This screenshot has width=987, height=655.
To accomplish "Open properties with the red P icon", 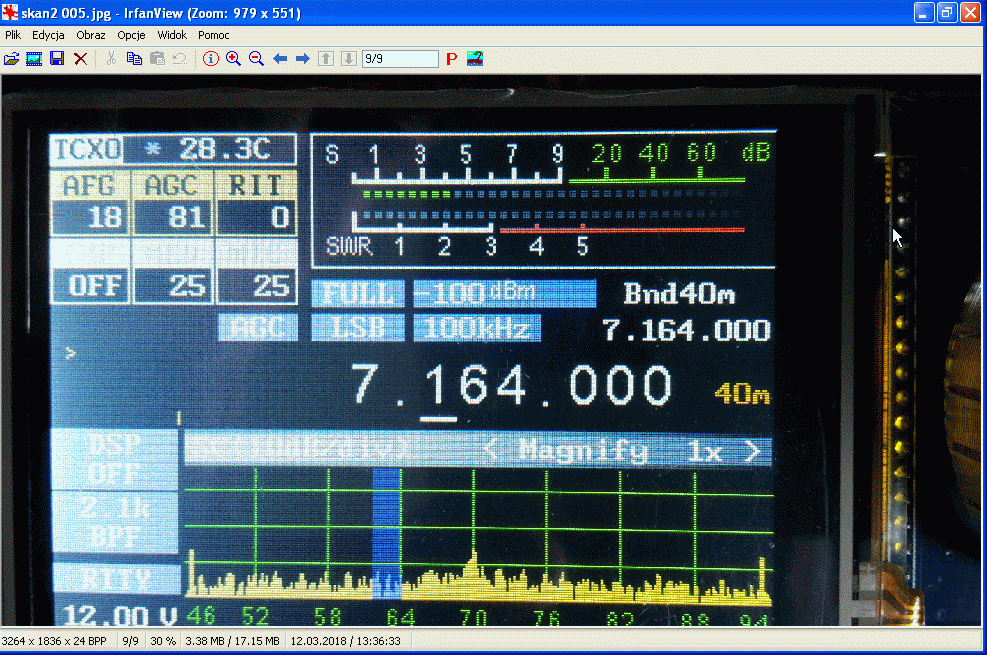I will pyautogui.click(x=451, y=59).
